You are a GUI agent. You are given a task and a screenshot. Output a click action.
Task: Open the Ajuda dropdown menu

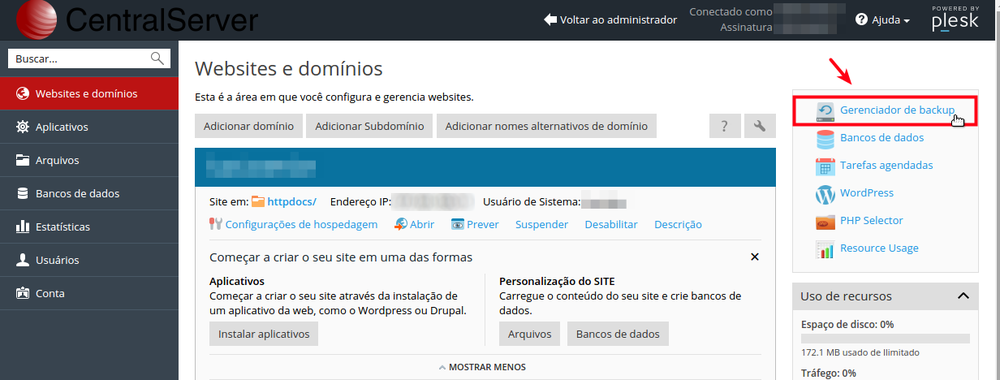pyautogui.click(x=883, y=20)
